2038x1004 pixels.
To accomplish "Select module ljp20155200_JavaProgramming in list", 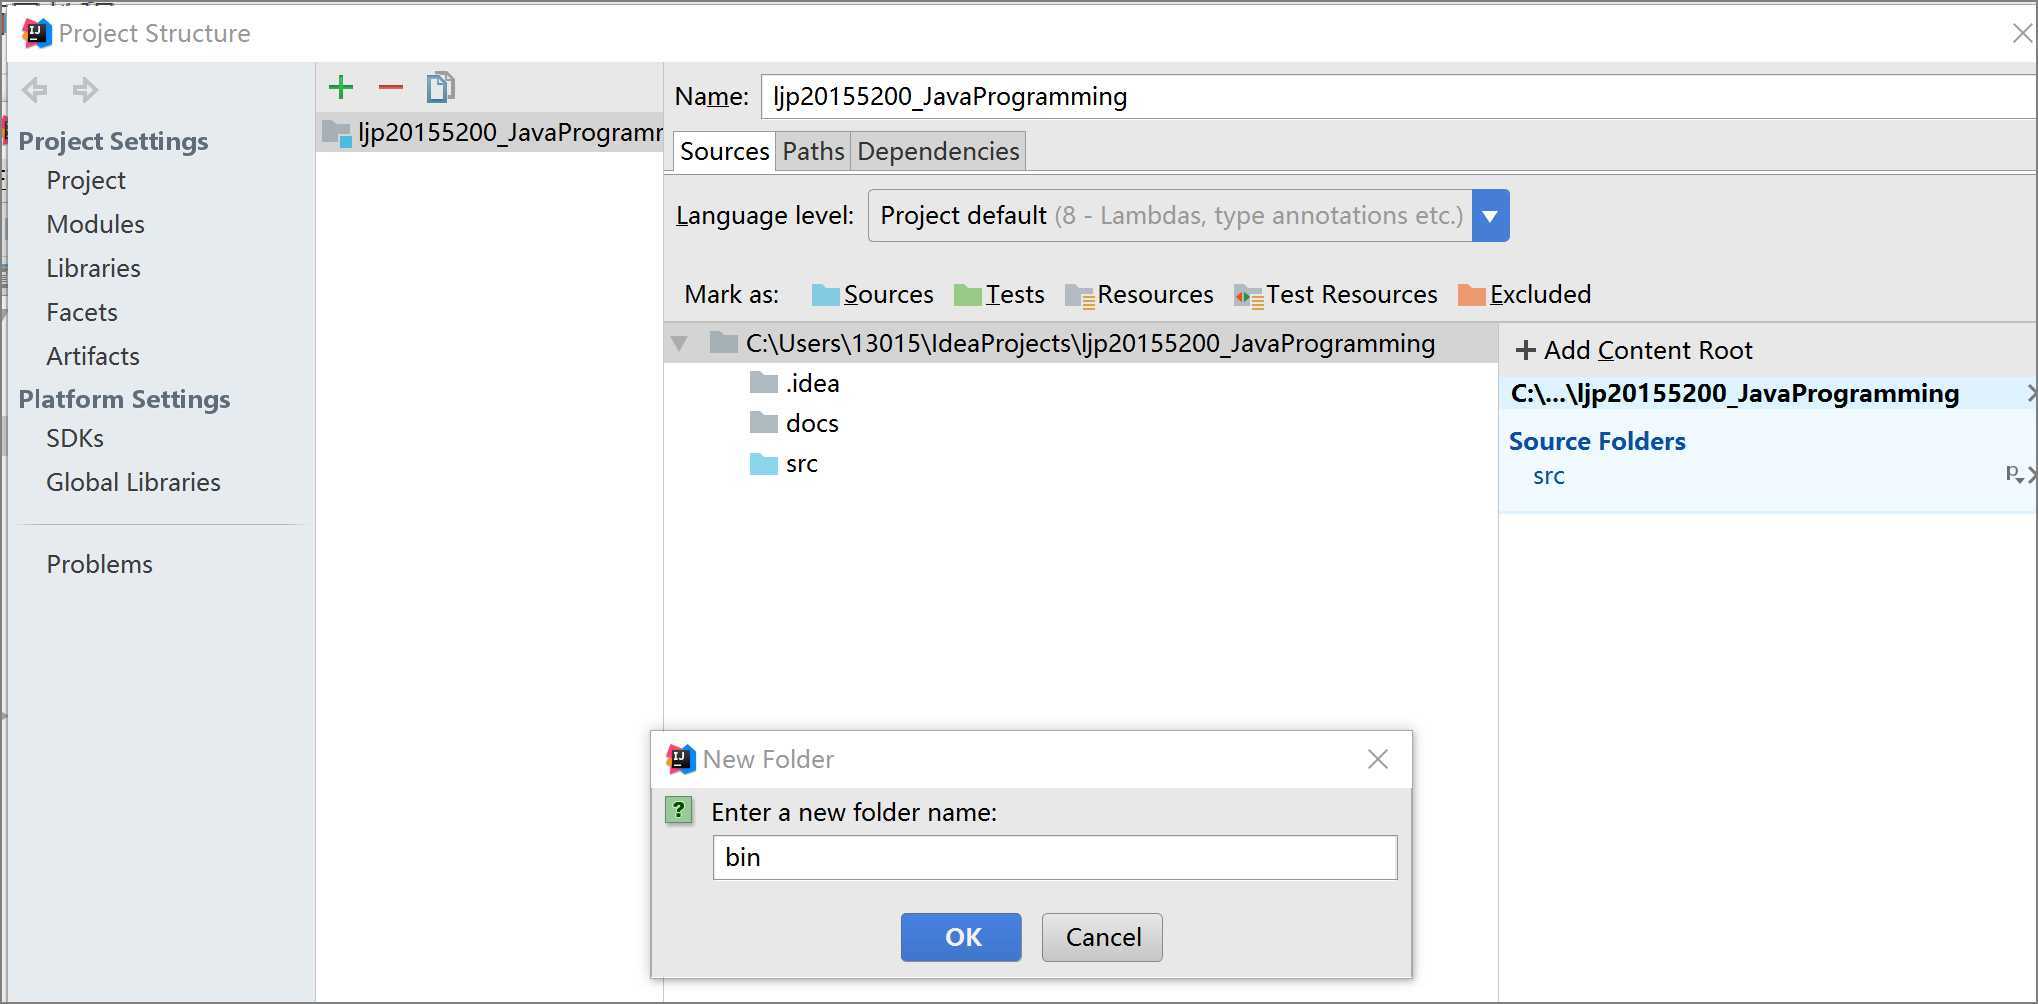I will click(490, 132).
